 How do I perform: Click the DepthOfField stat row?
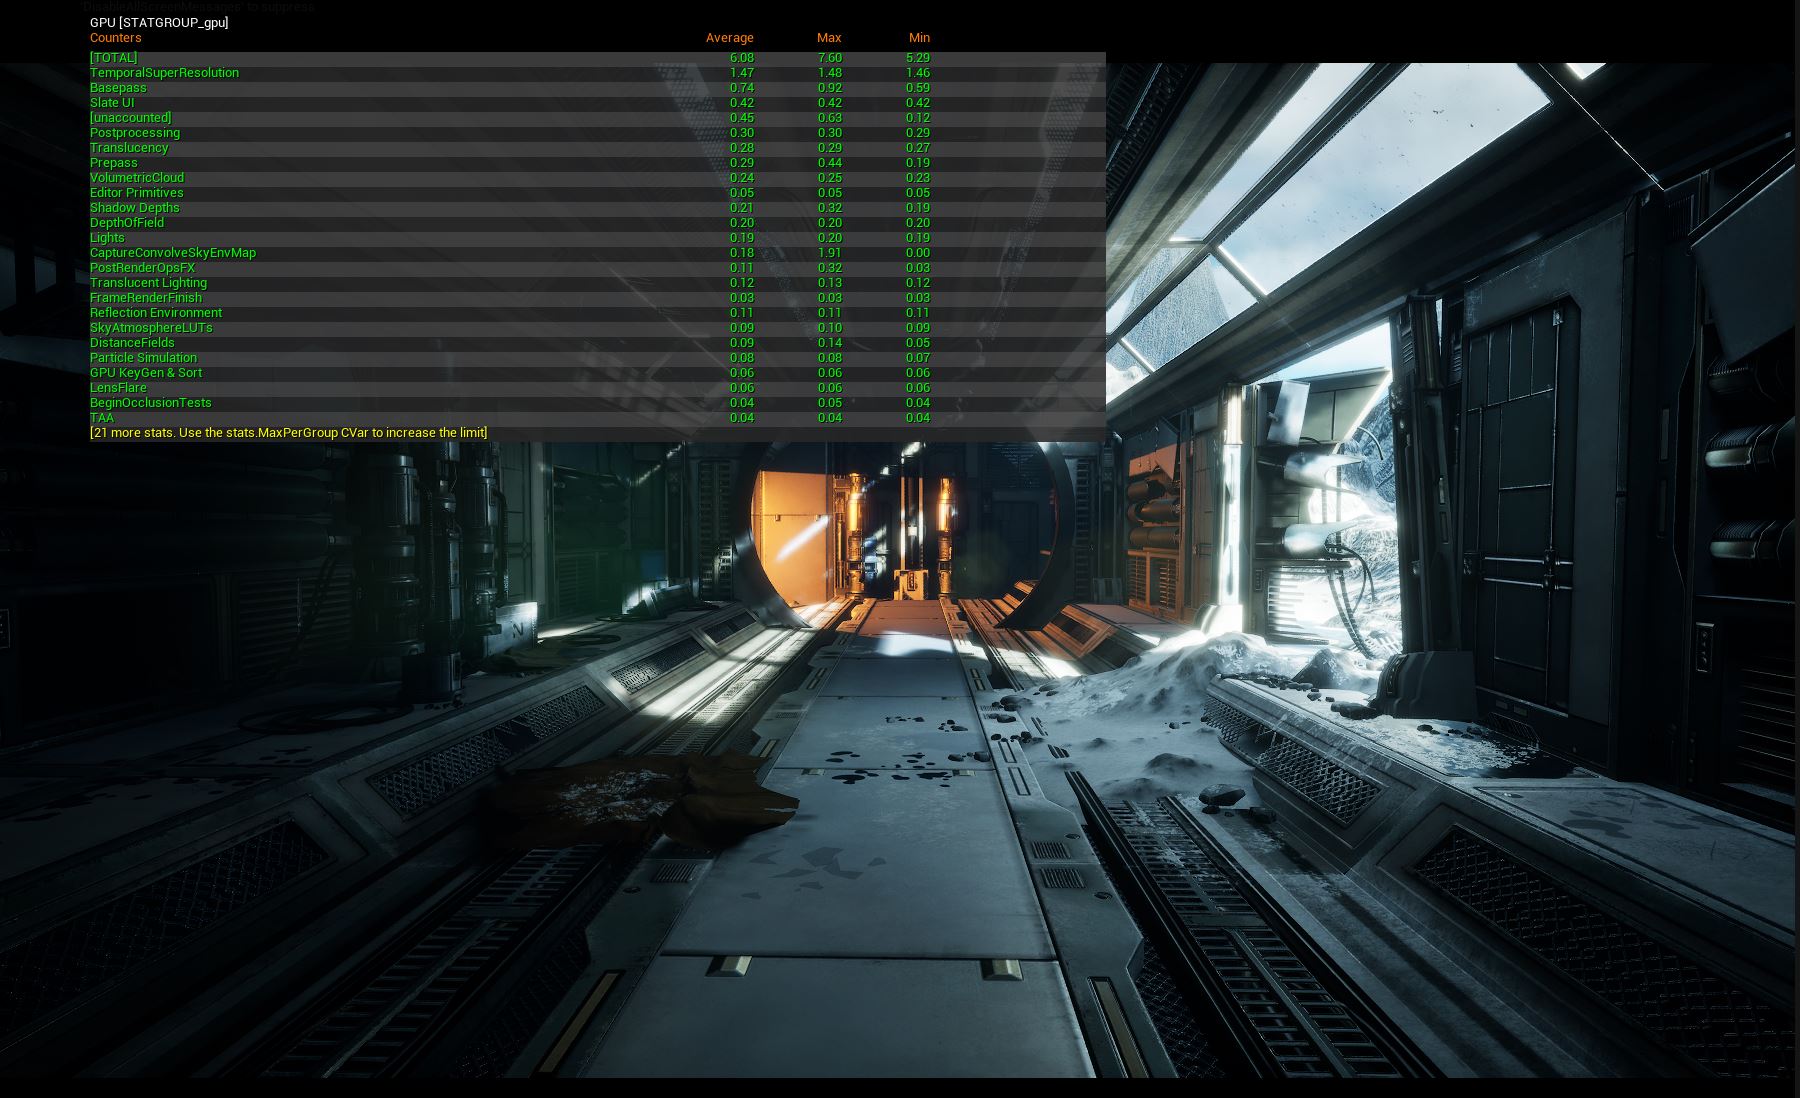coord(131,223)
